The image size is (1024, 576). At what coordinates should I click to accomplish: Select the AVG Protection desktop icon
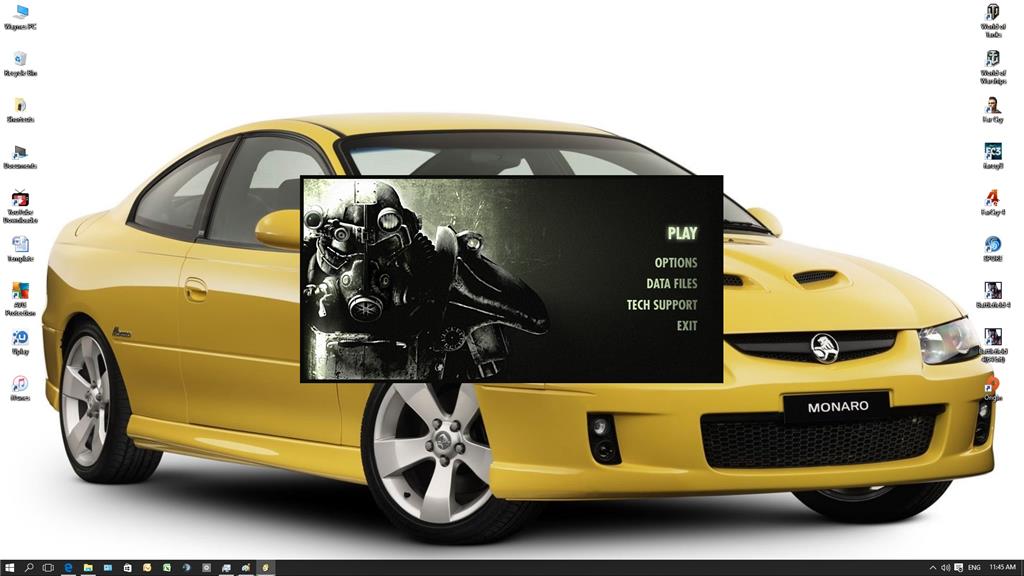[20, 299]
